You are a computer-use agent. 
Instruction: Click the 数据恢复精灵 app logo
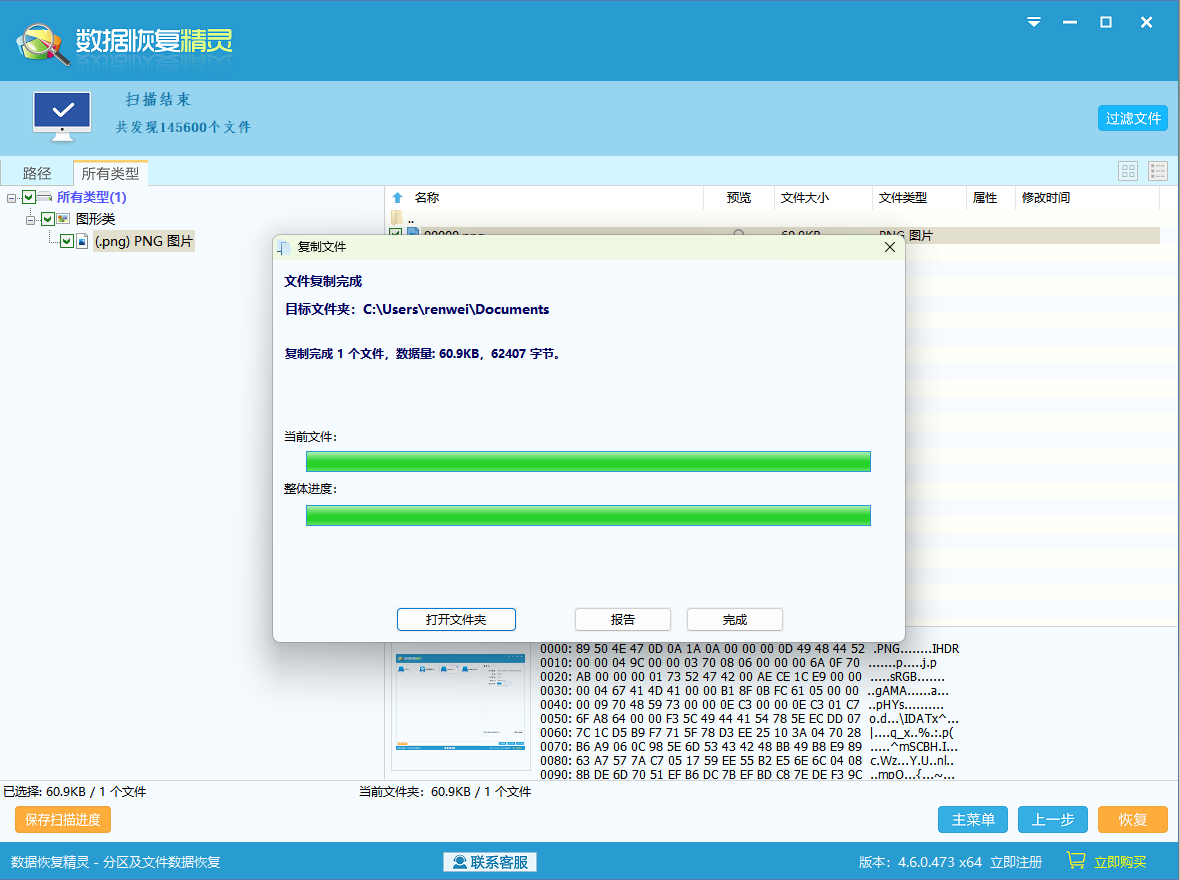[x=42, y=42]
